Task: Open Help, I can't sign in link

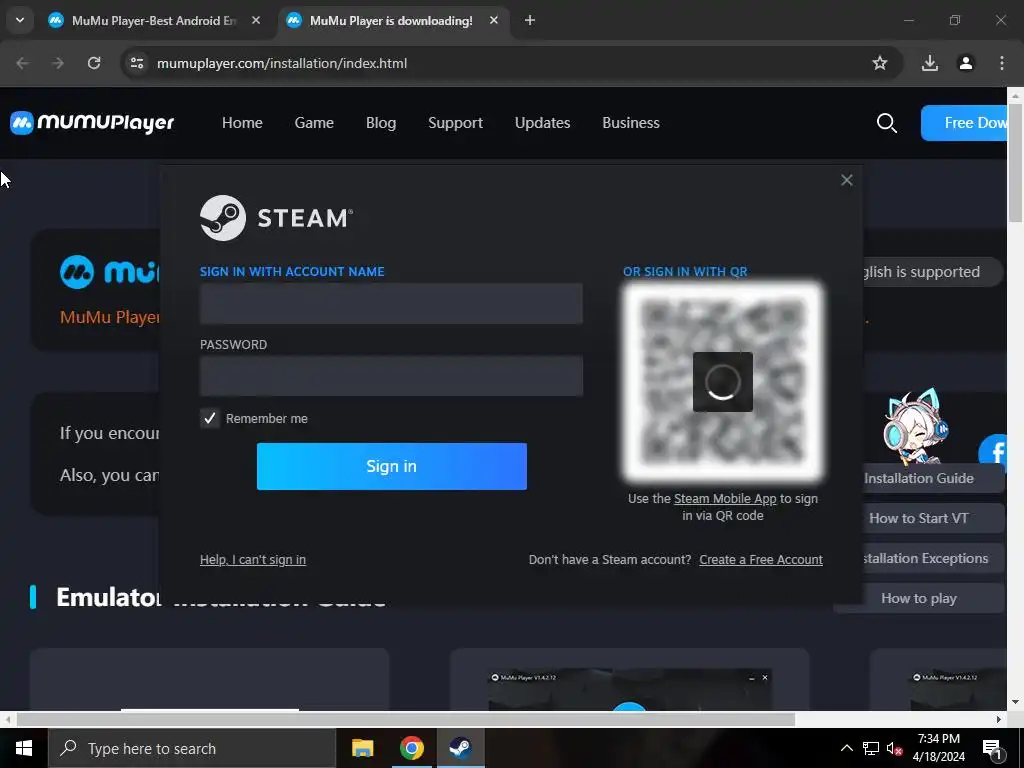Action: 253,560
